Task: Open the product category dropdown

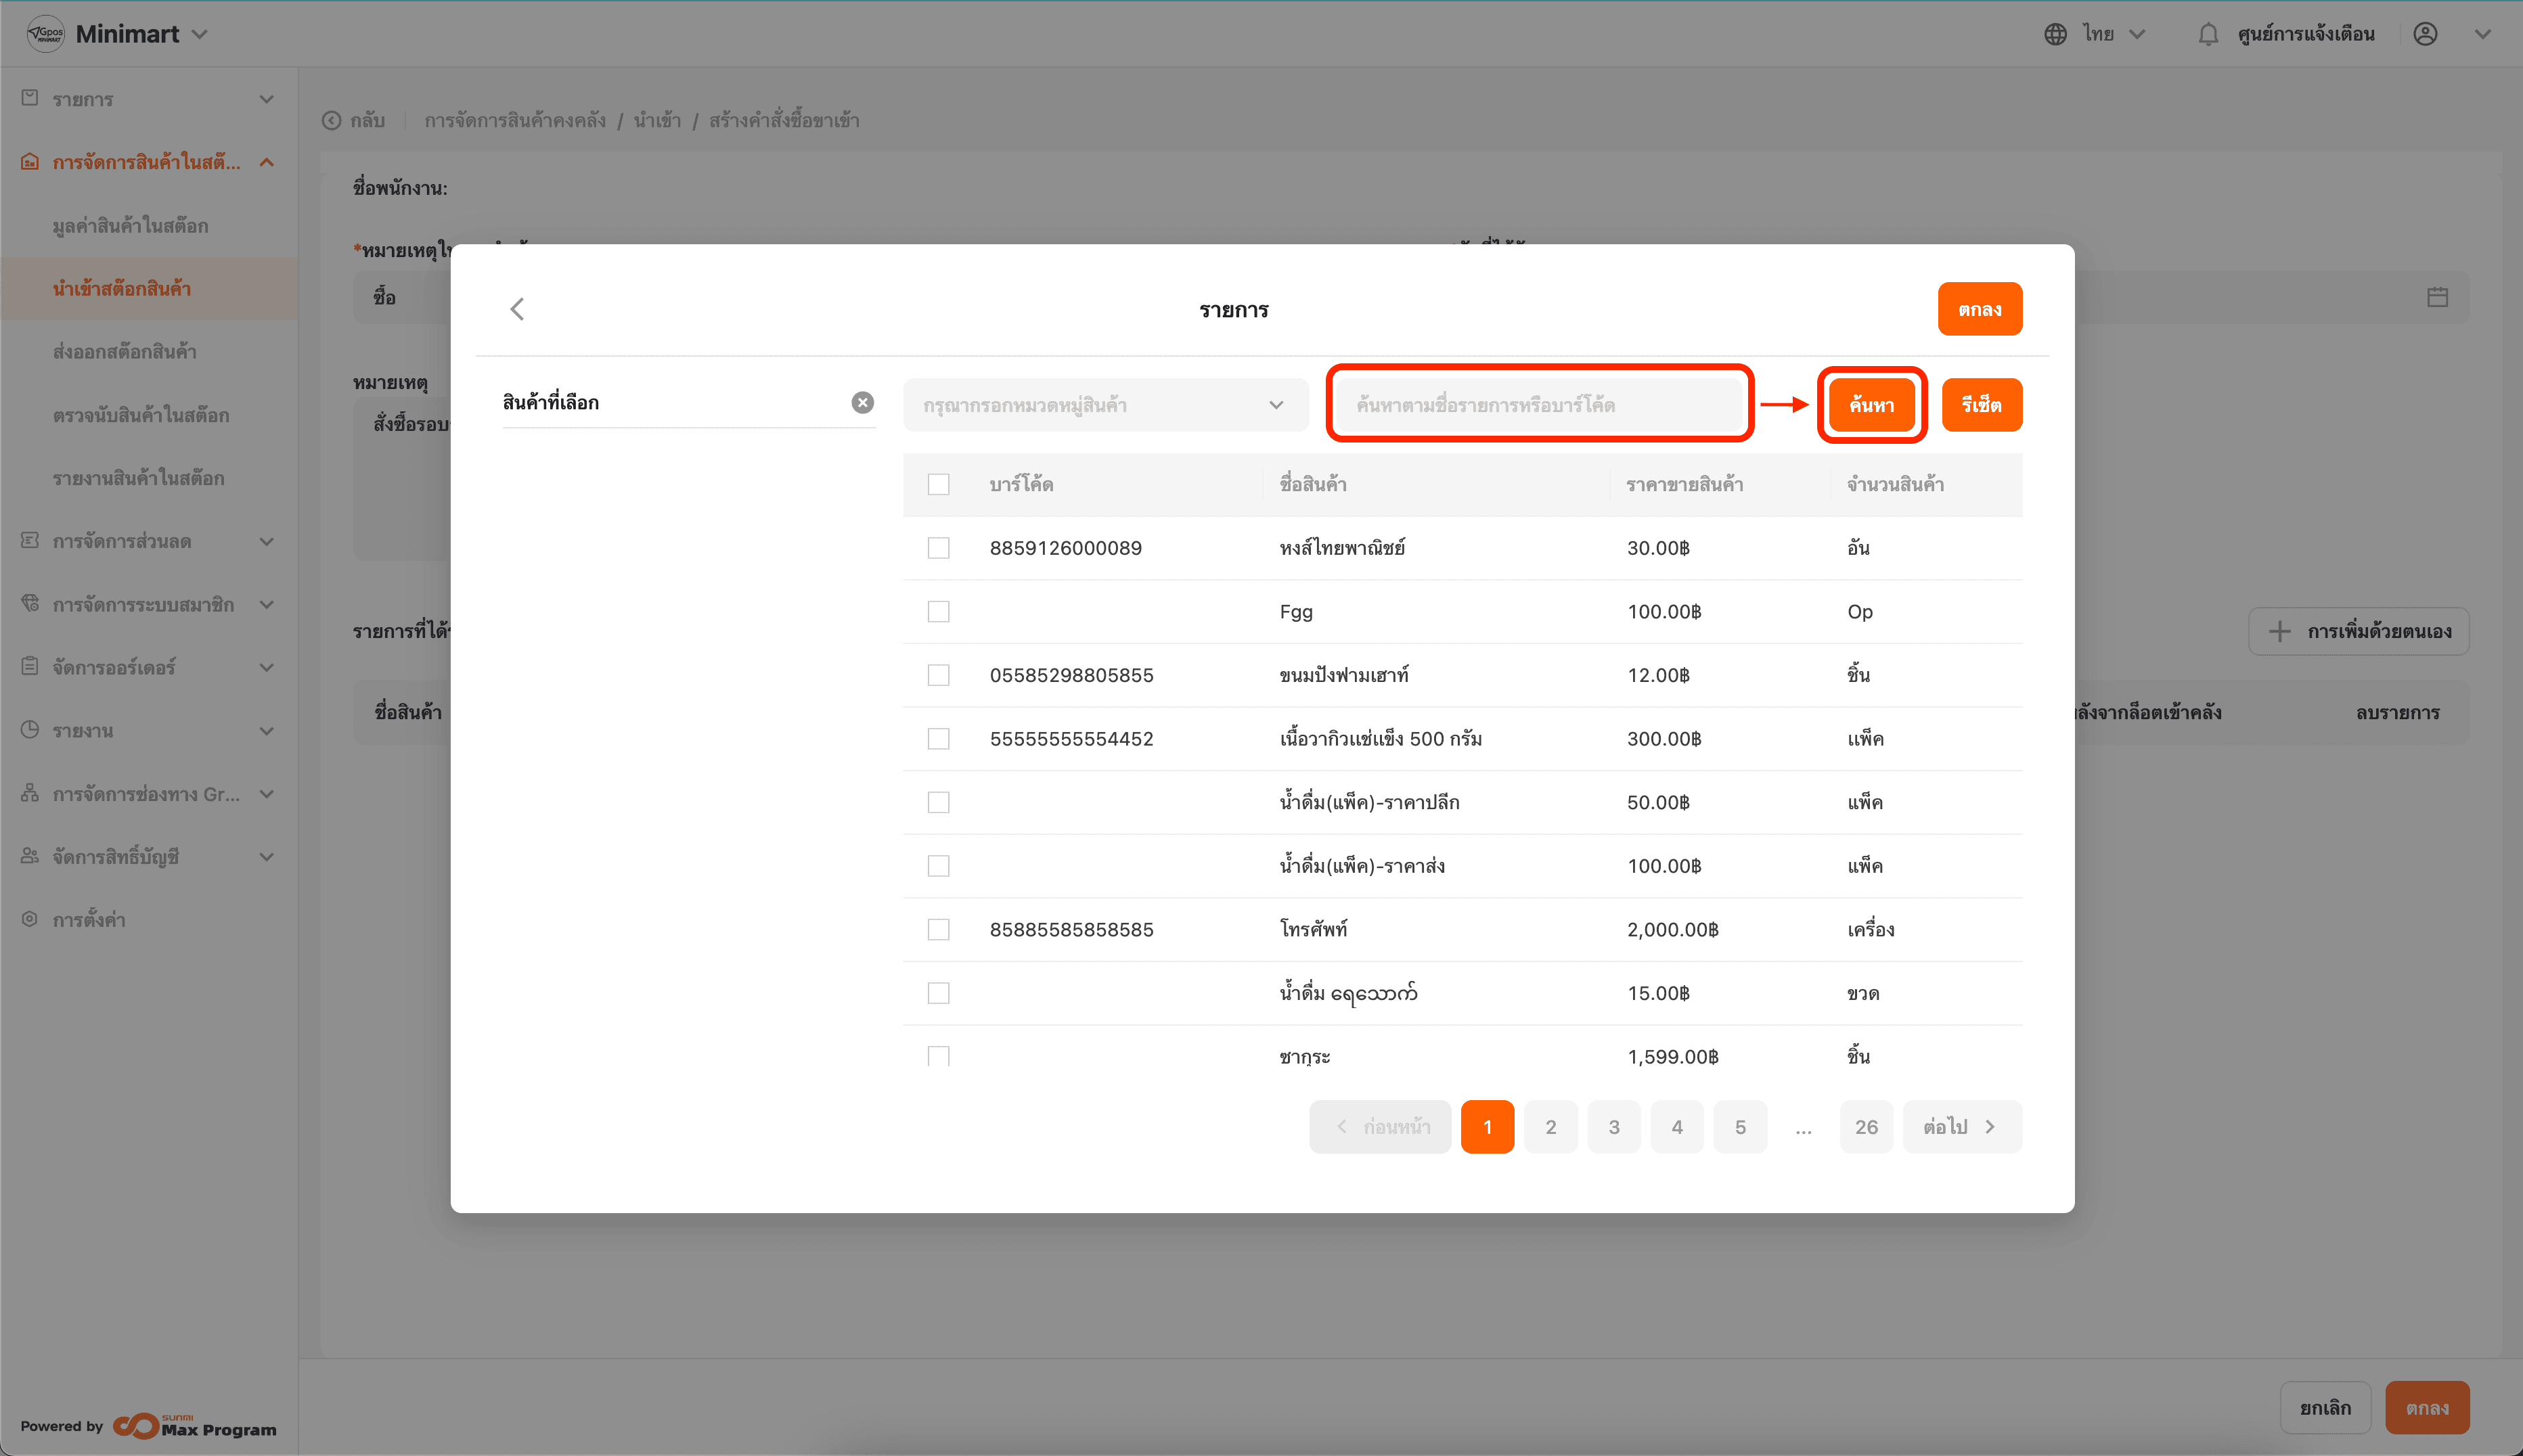Action: point(1105,405)
